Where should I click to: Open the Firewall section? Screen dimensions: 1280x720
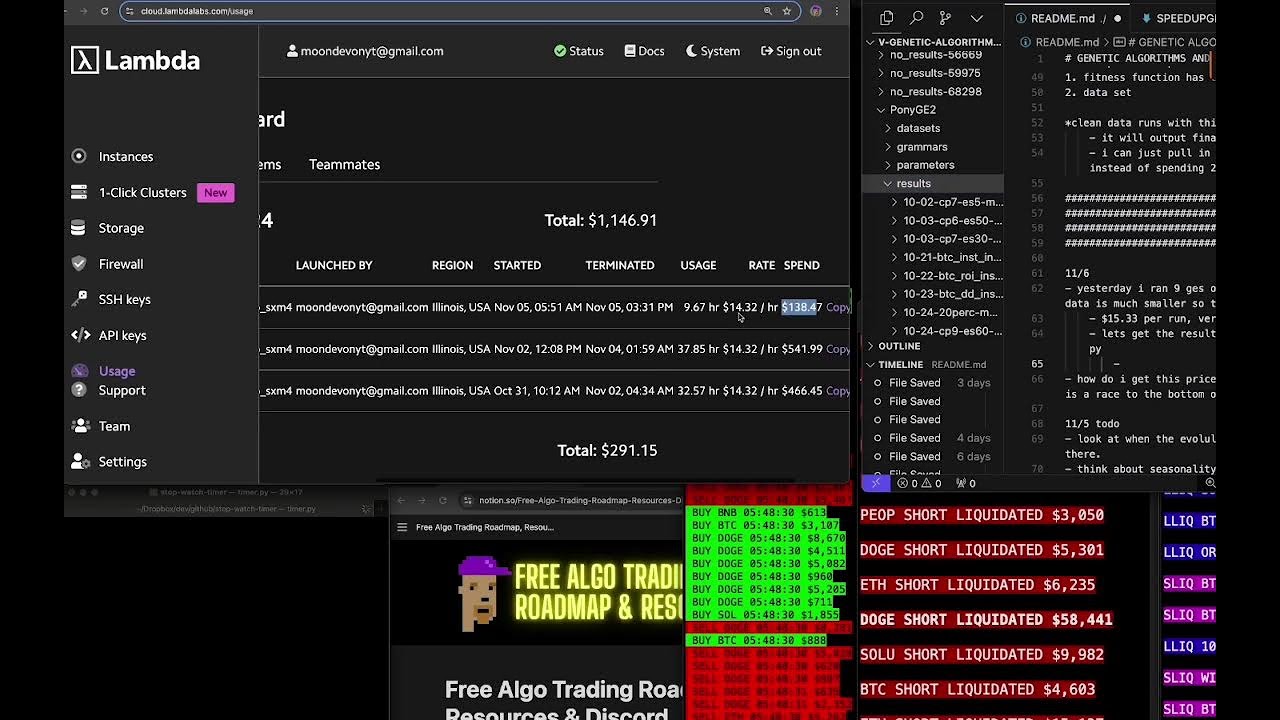pyautogui.click(x=121, y=264)
